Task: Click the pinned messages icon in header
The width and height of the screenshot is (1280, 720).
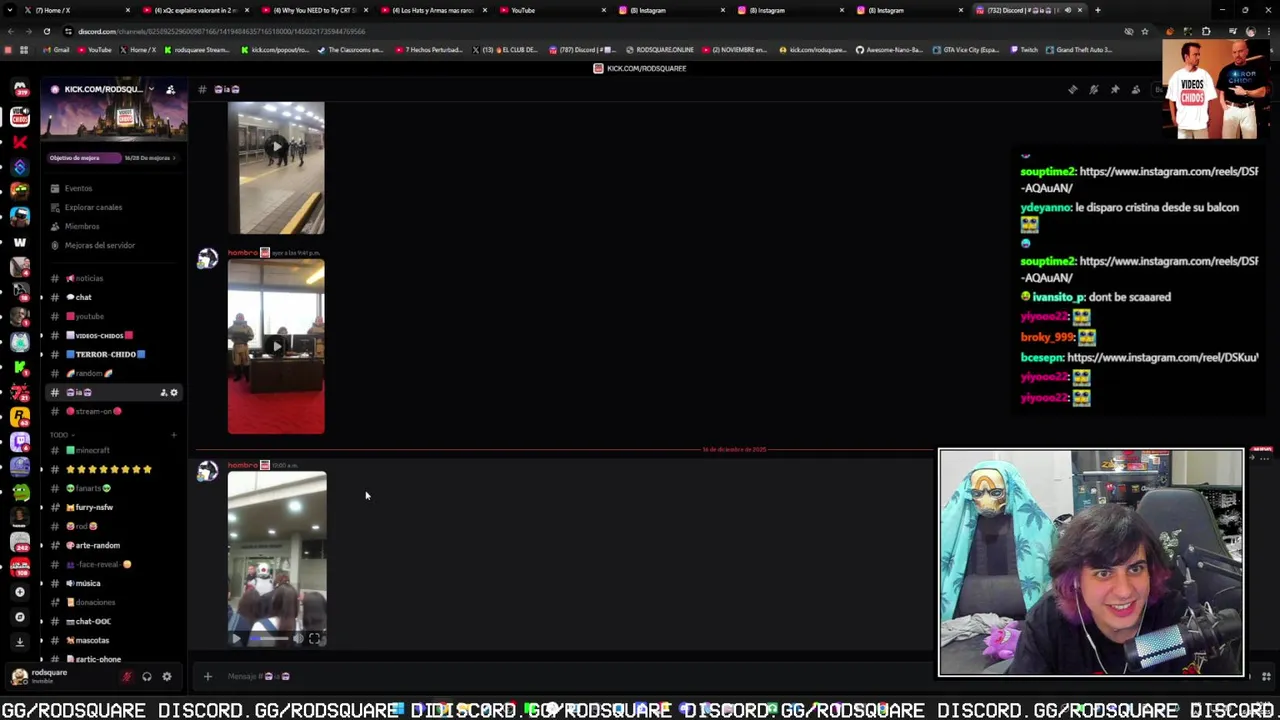Action: 1115,90
